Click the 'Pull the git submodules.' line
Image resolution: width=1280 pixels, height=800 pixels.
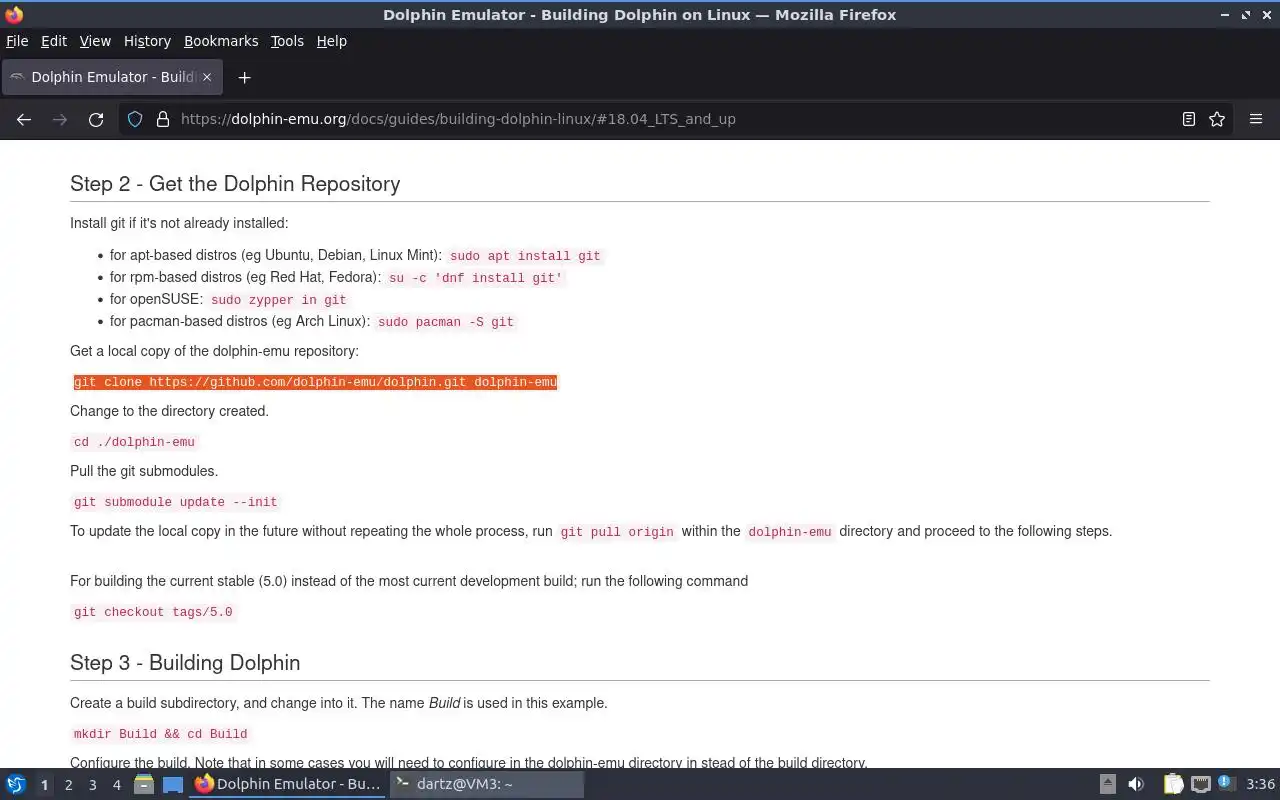(x=144, y=471)
